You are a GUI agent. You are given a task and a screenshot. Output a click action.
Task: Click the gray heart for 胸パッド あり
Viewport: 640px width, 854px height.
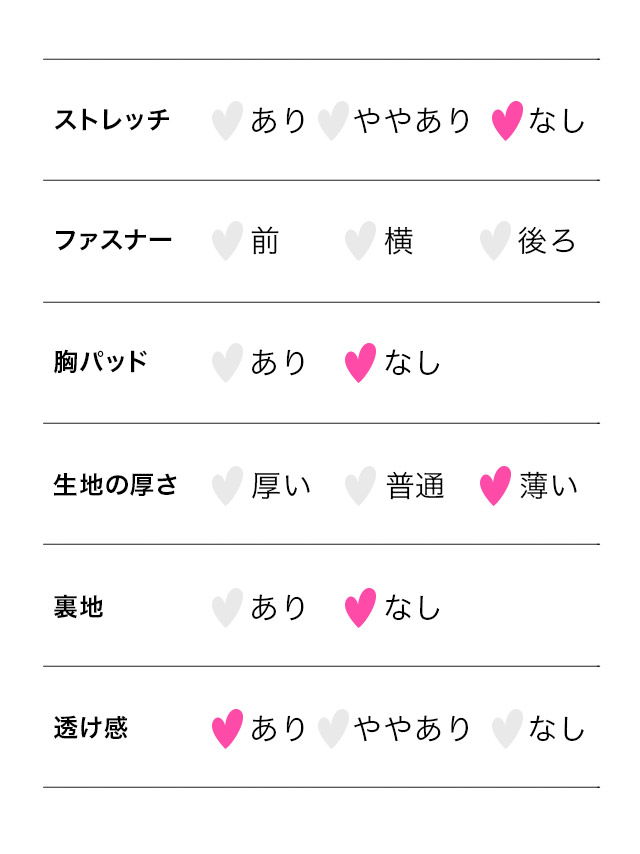[x=227, y=363]
